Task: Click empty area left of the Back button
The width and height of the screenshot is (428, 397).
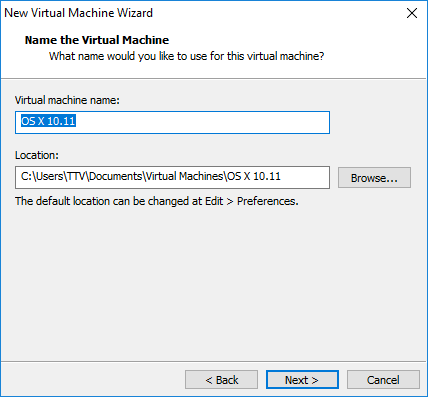Action: click(x=93, y=380)
